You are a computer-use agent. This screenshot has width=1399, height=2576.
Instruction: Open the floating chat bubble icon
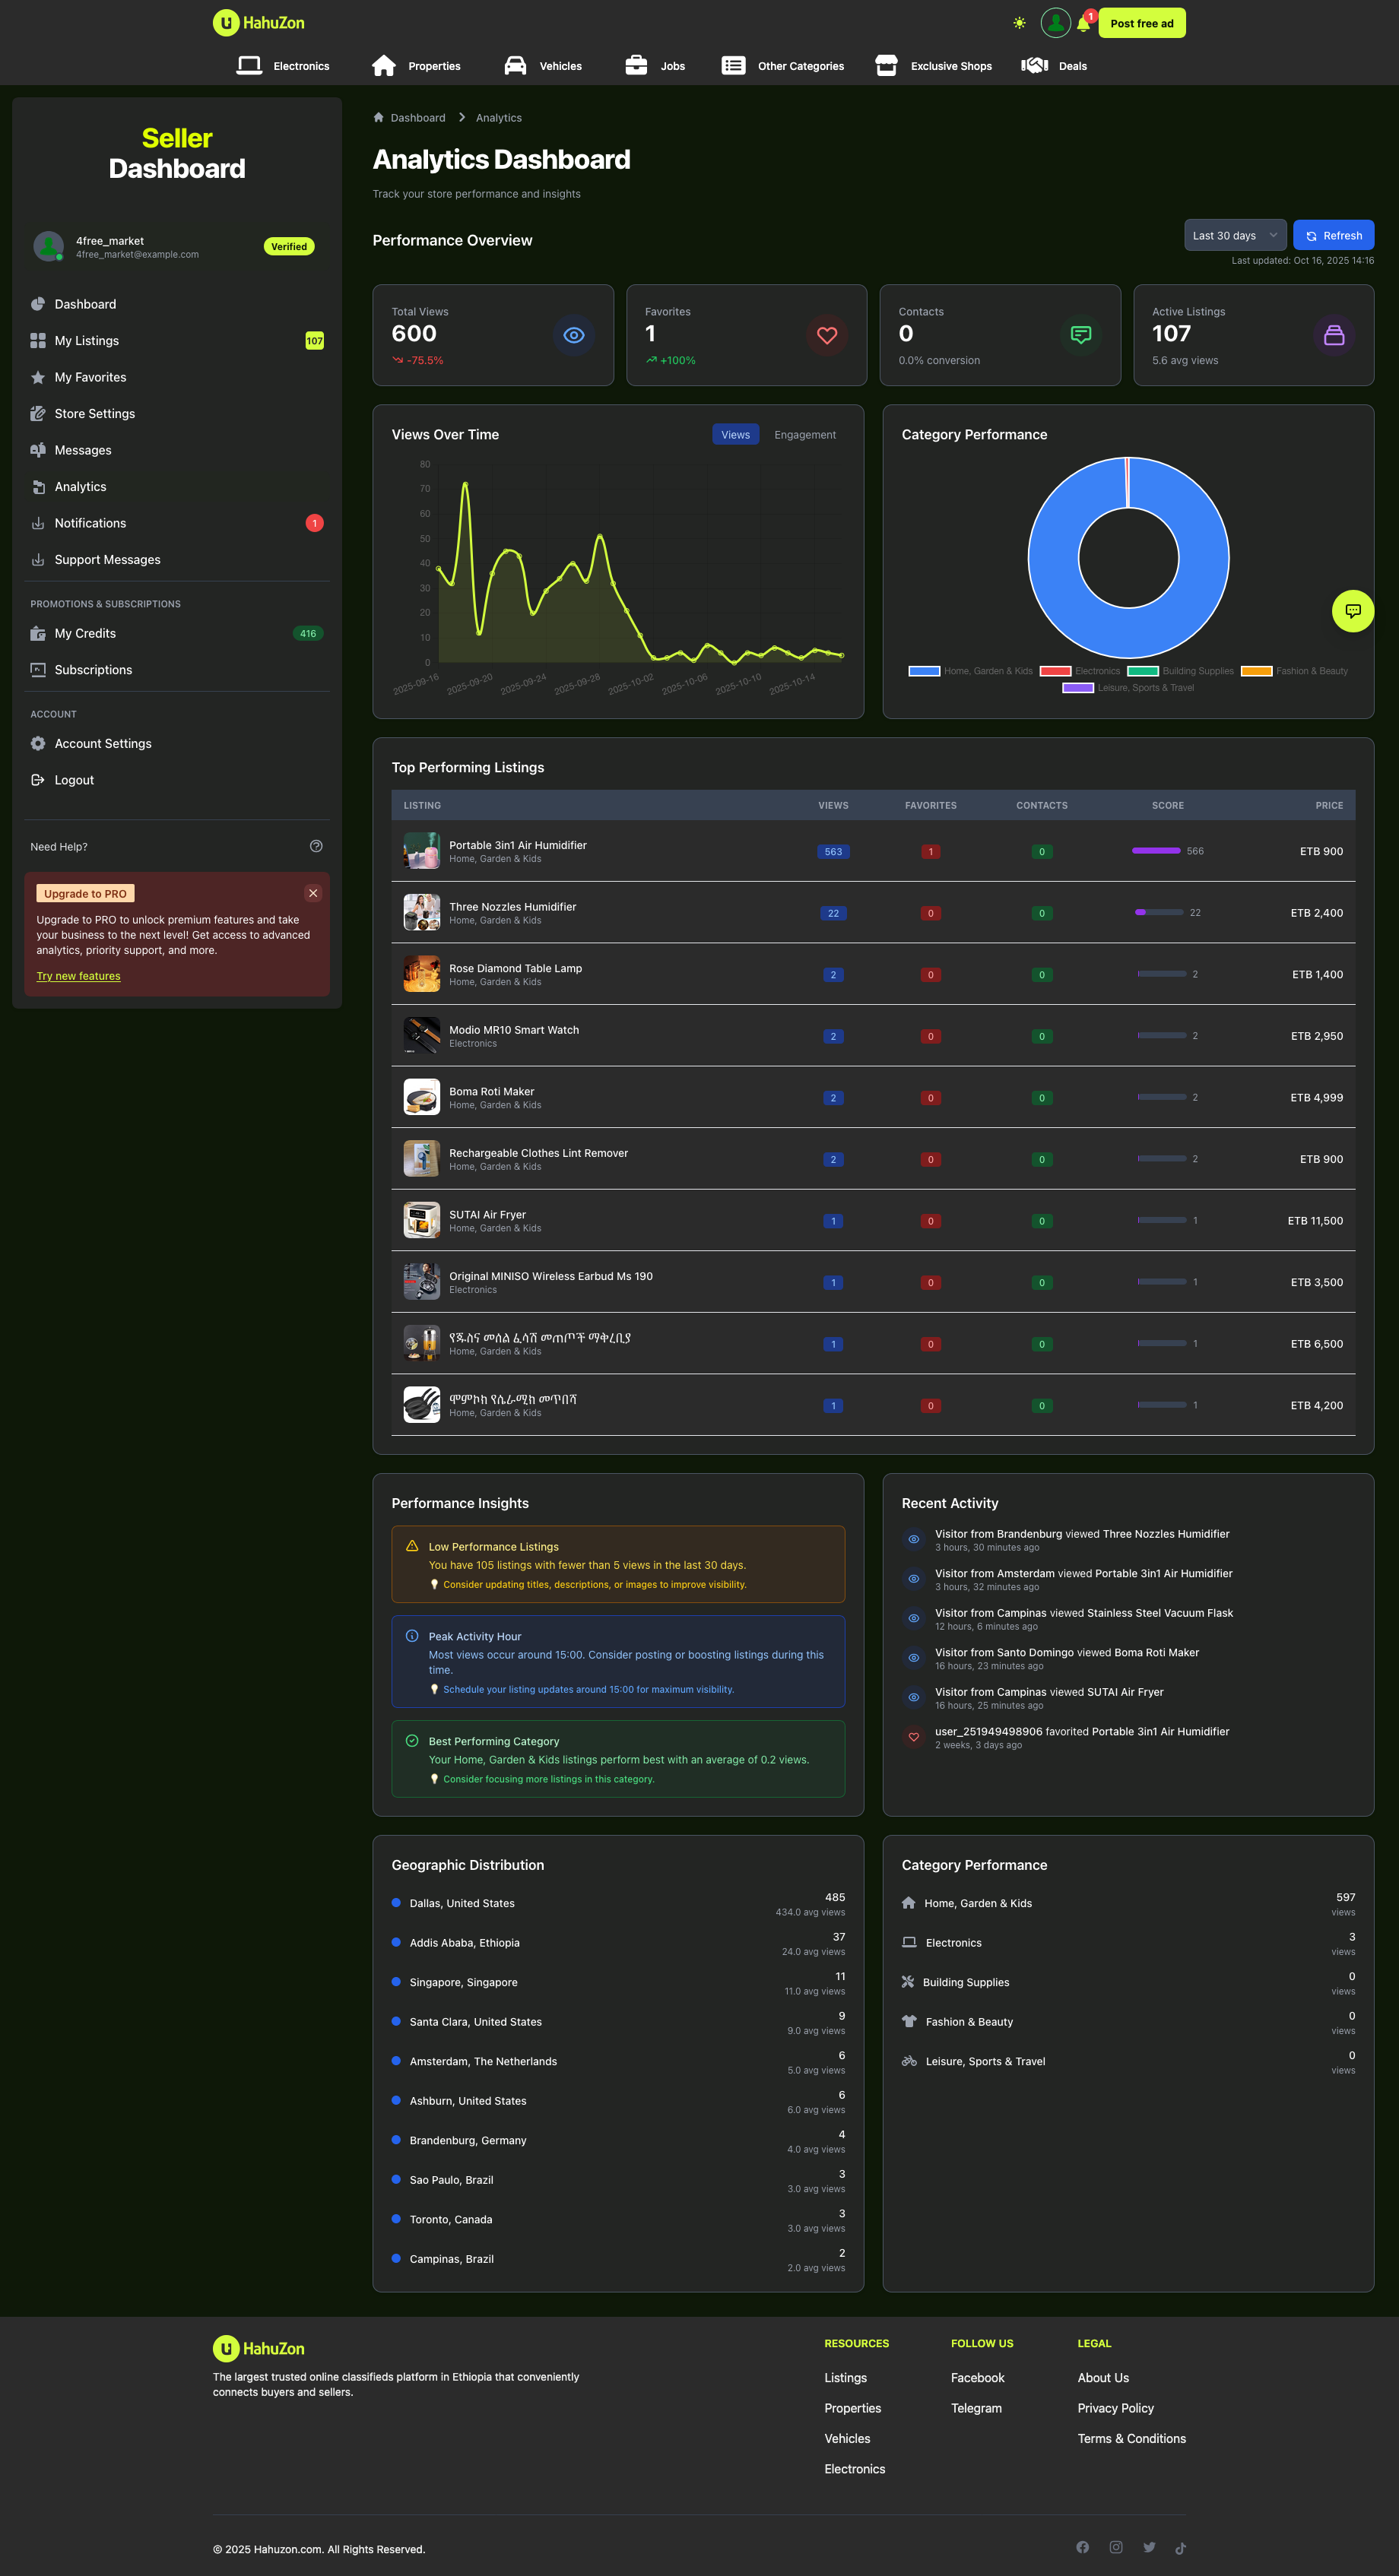[x=1352, y=611]
